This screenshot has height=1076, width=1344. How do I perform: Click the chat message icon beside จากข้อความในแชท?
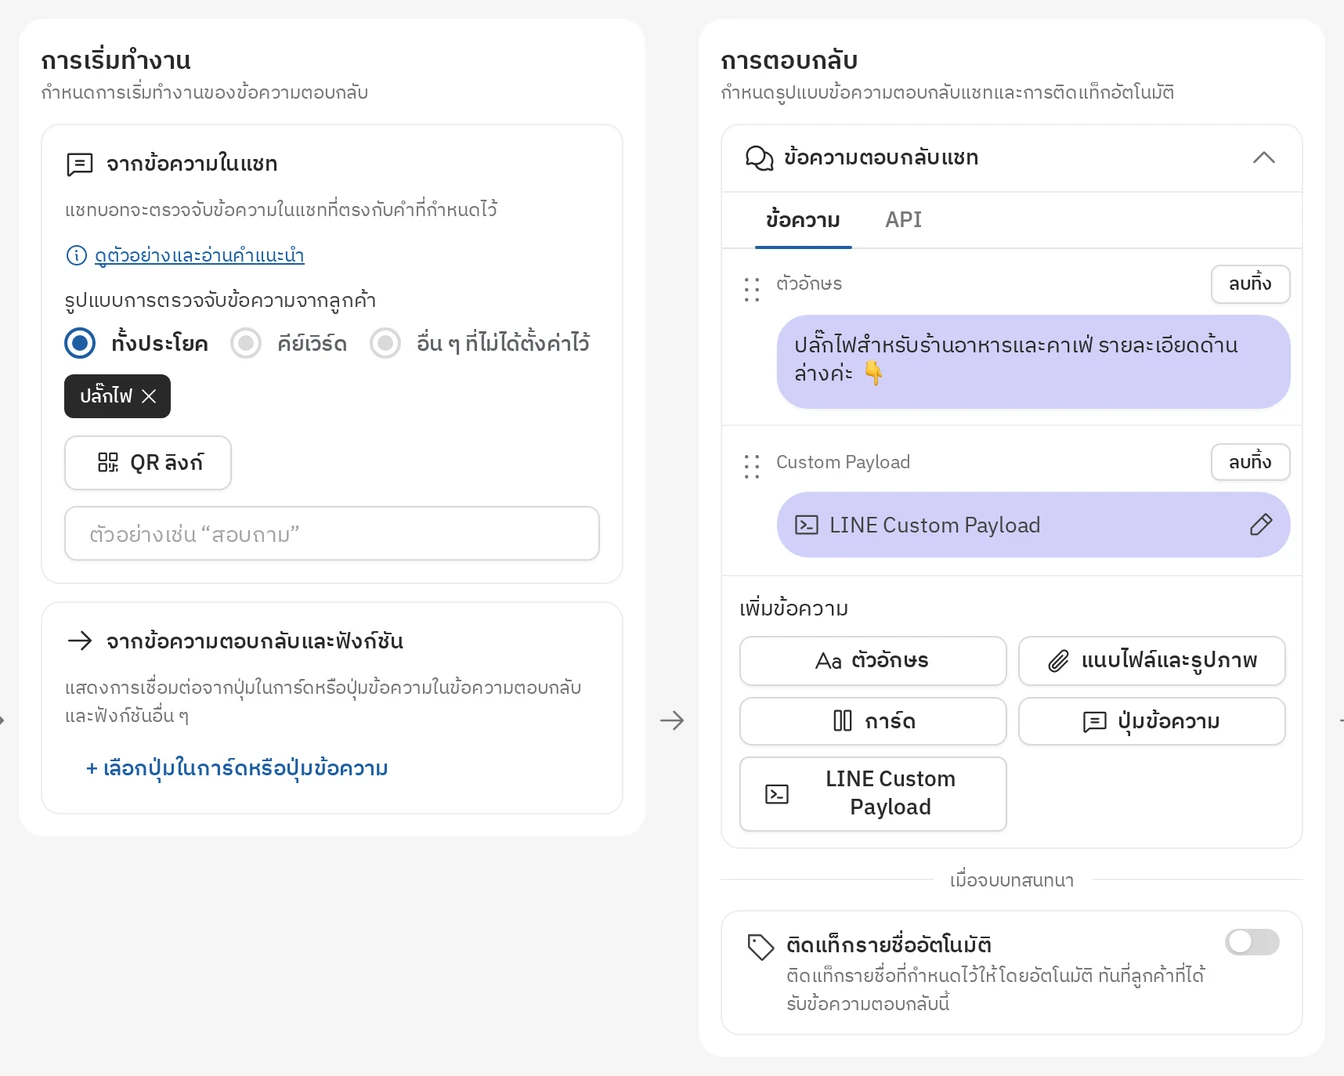click(x=80, y=164)
